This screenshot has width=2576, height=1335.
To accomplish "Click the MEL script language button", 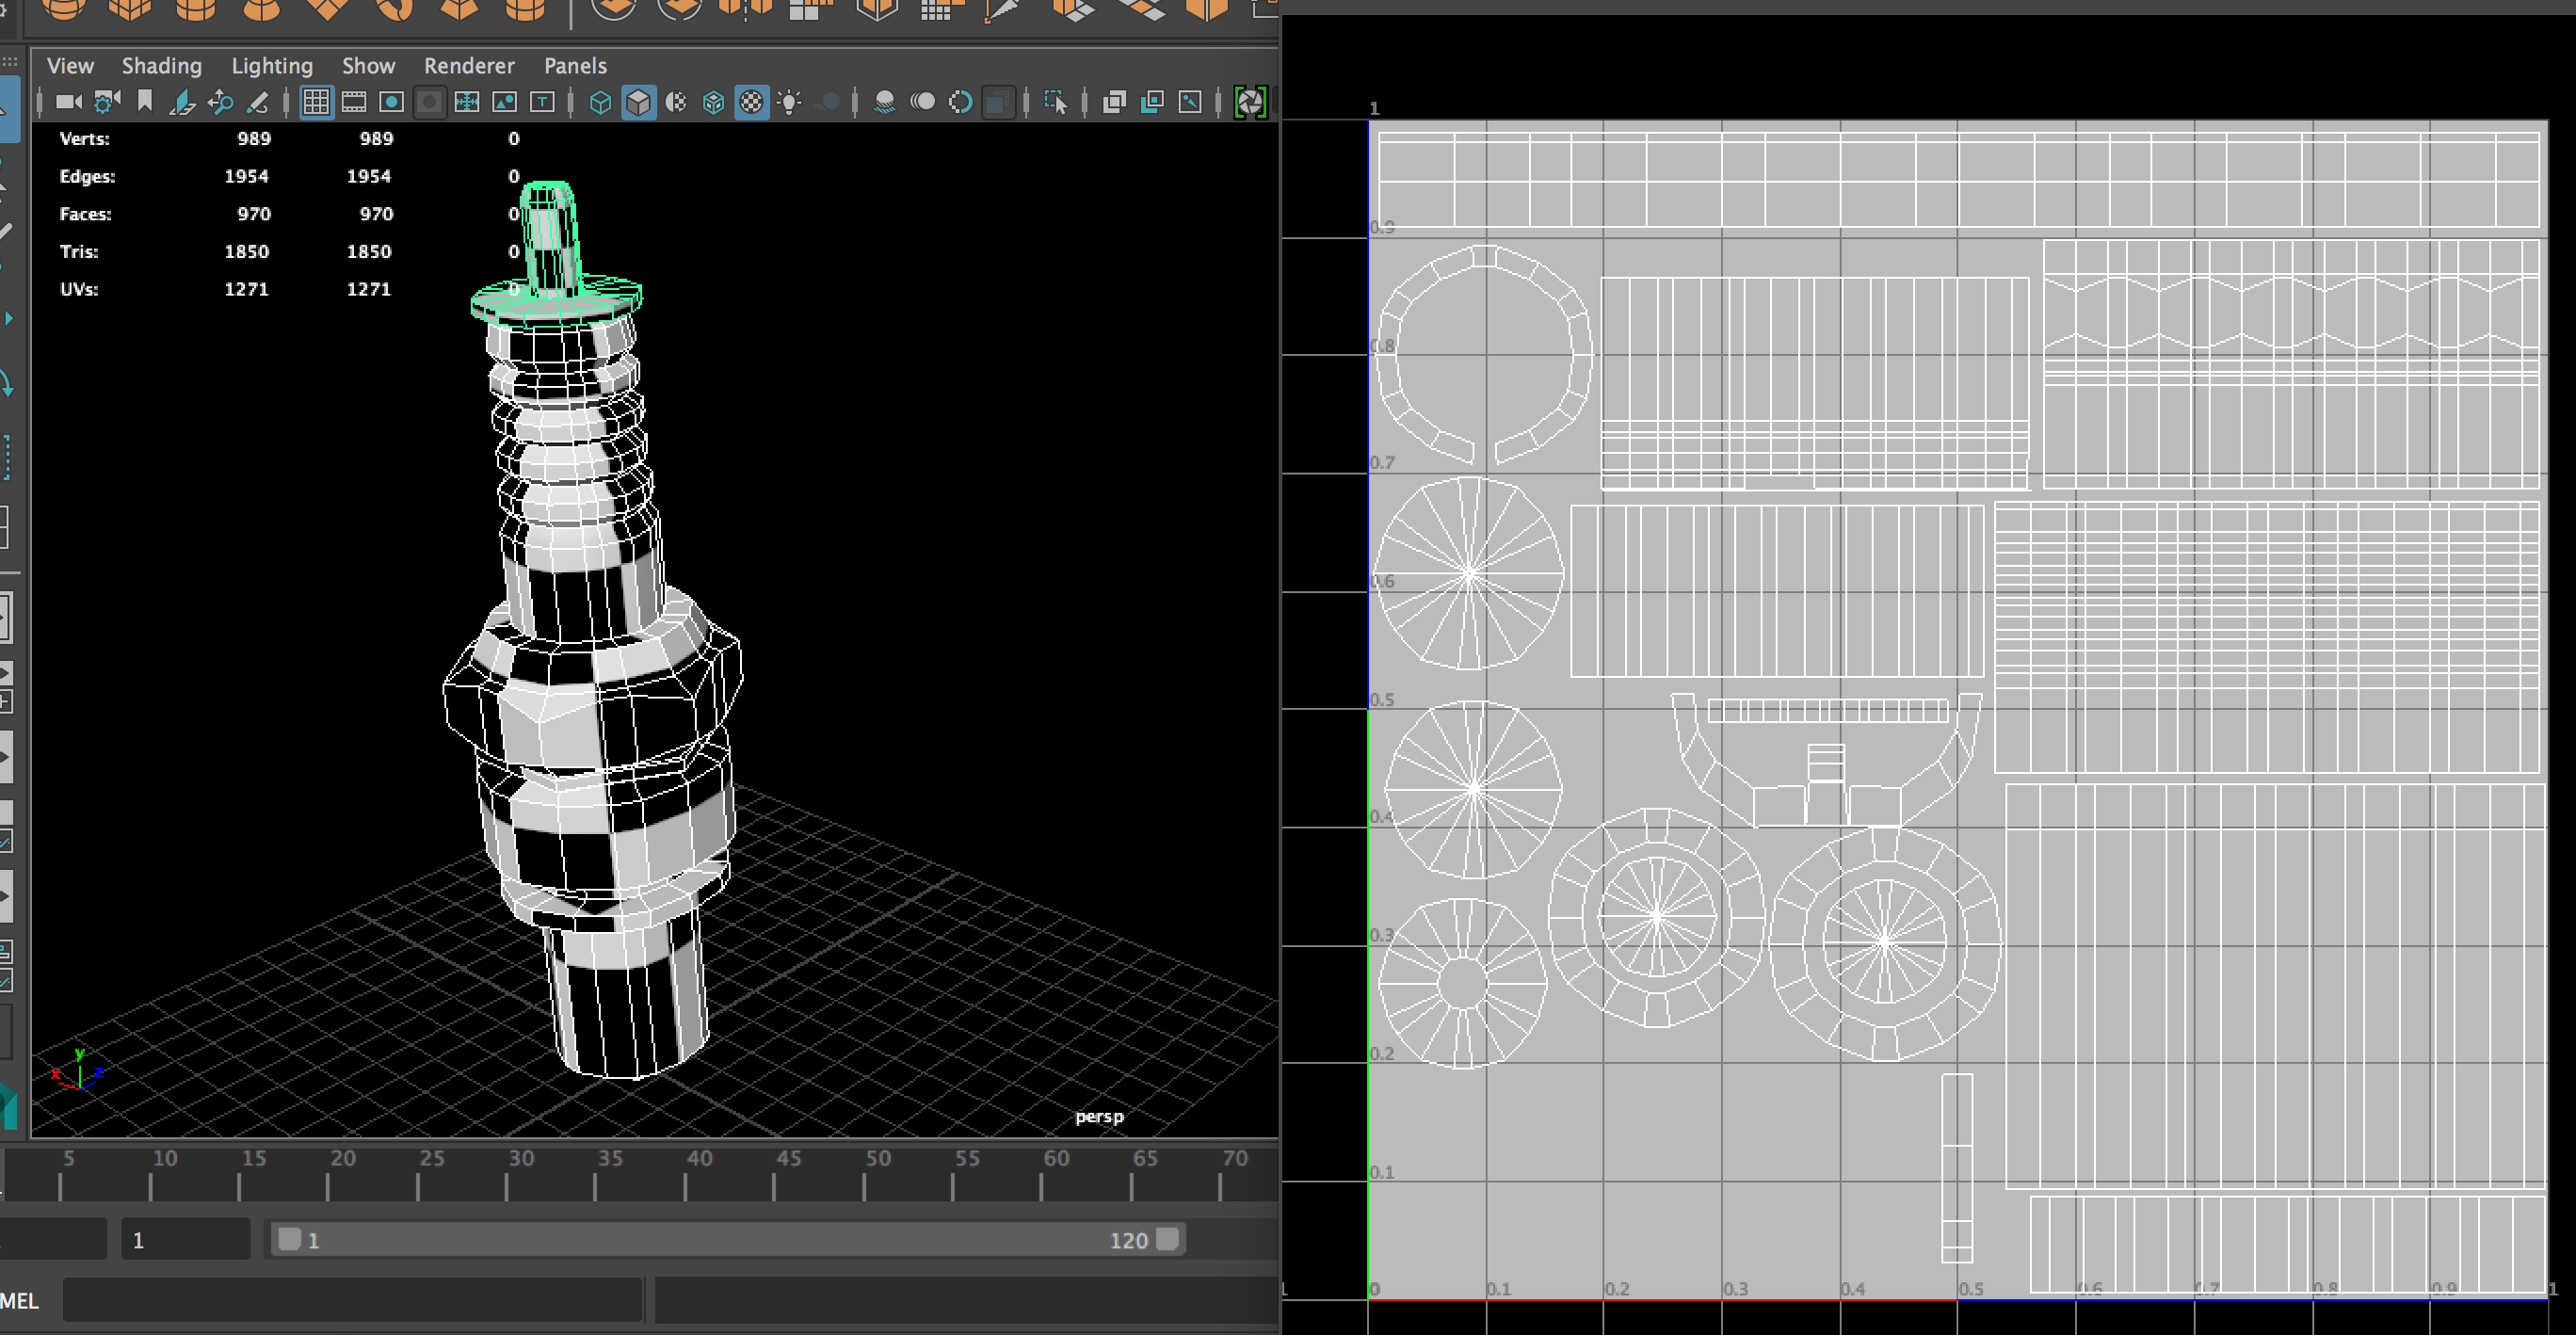I will coord(20,1300).
